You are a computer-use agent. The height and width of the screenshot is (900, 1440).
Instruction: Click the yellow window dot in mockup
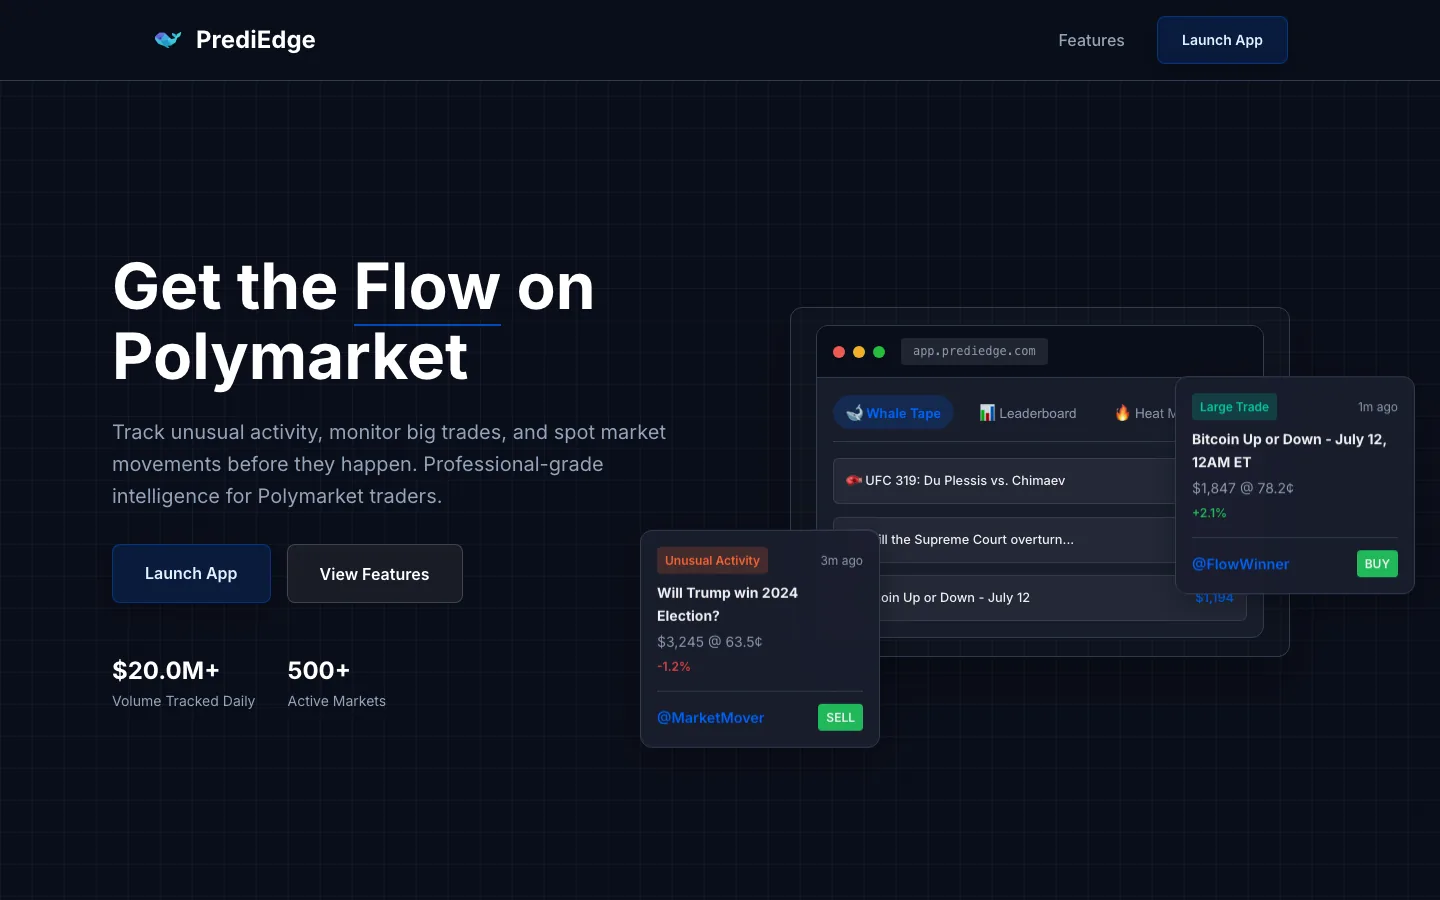pyautogui.click(x=859, y=352)
